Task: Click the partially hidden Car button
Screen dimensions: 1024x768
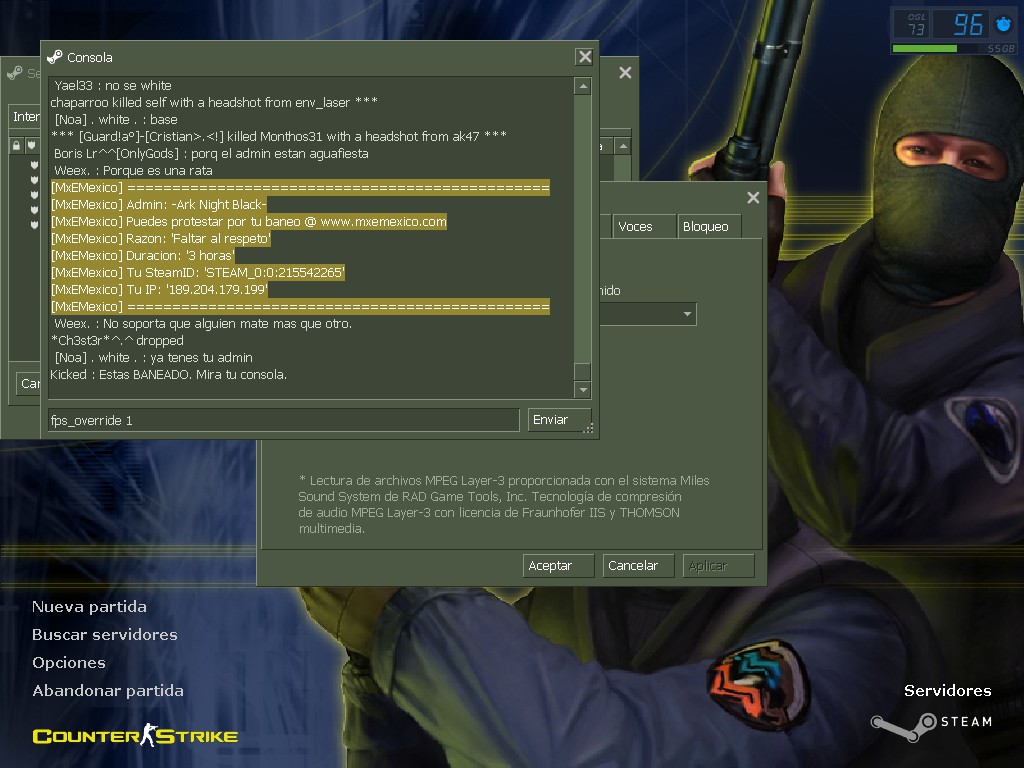Action: coord(29,383)
